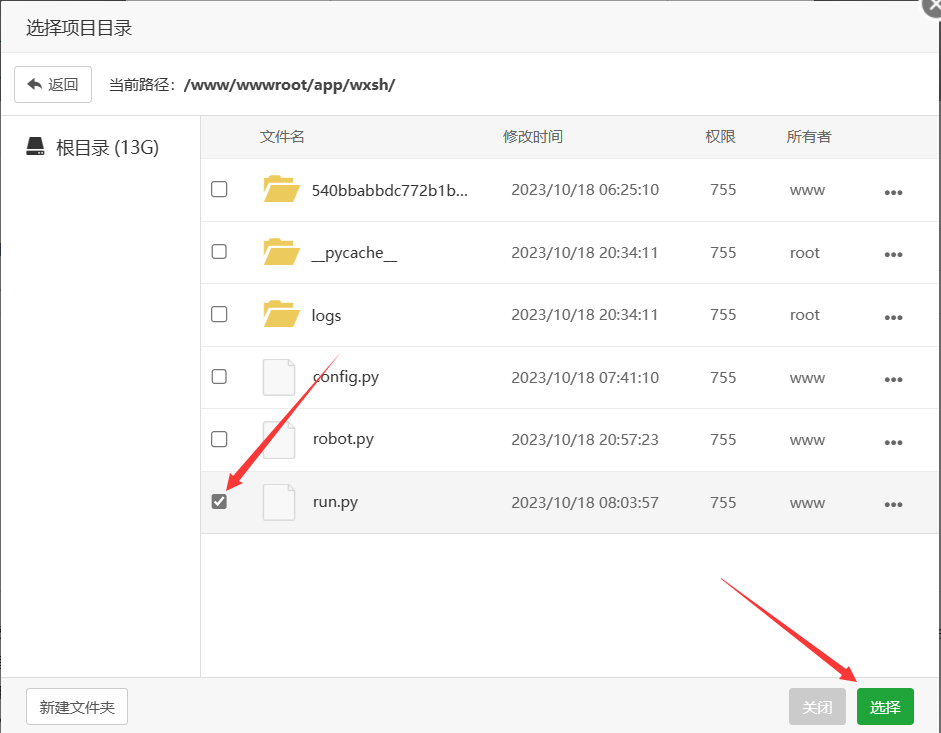Viewport: 941px width, 733px height.
Task: Open more options for __pycache__ row
Action: pyautogui.click(x=893, y=255)
